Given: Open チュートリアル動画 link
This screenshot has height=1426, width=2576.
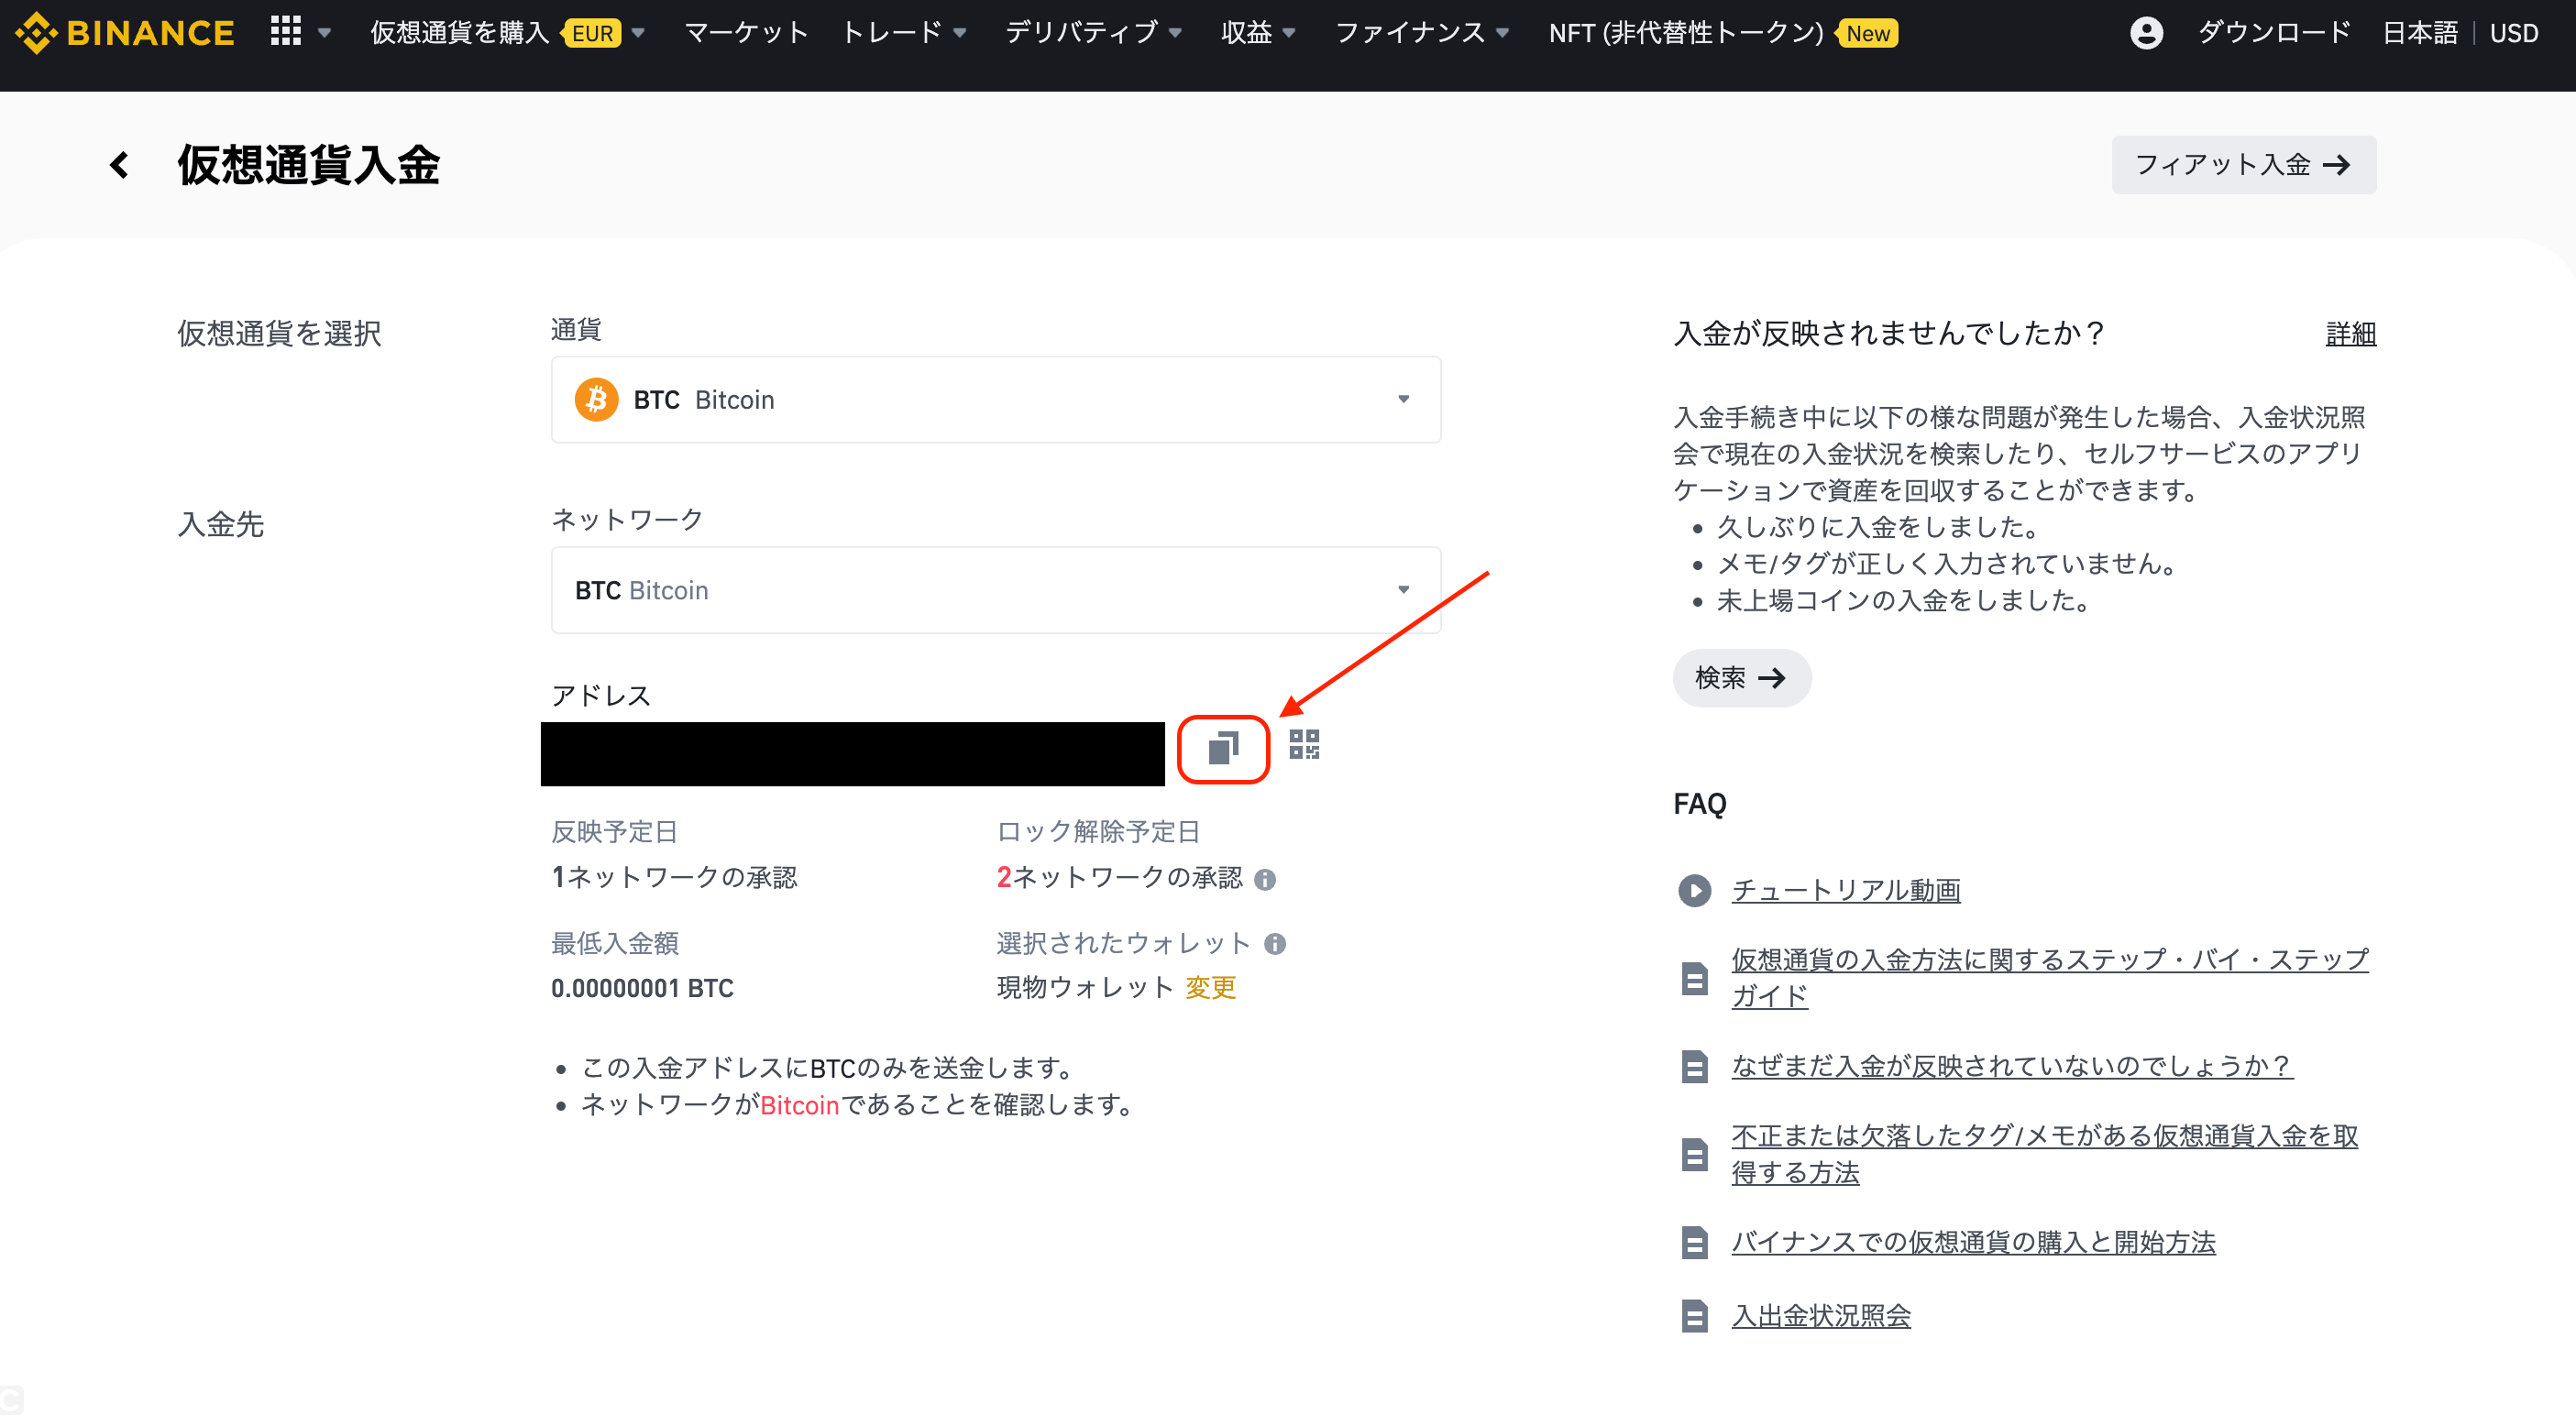Looking at the screenshot, I should (x=1845, y=890).
